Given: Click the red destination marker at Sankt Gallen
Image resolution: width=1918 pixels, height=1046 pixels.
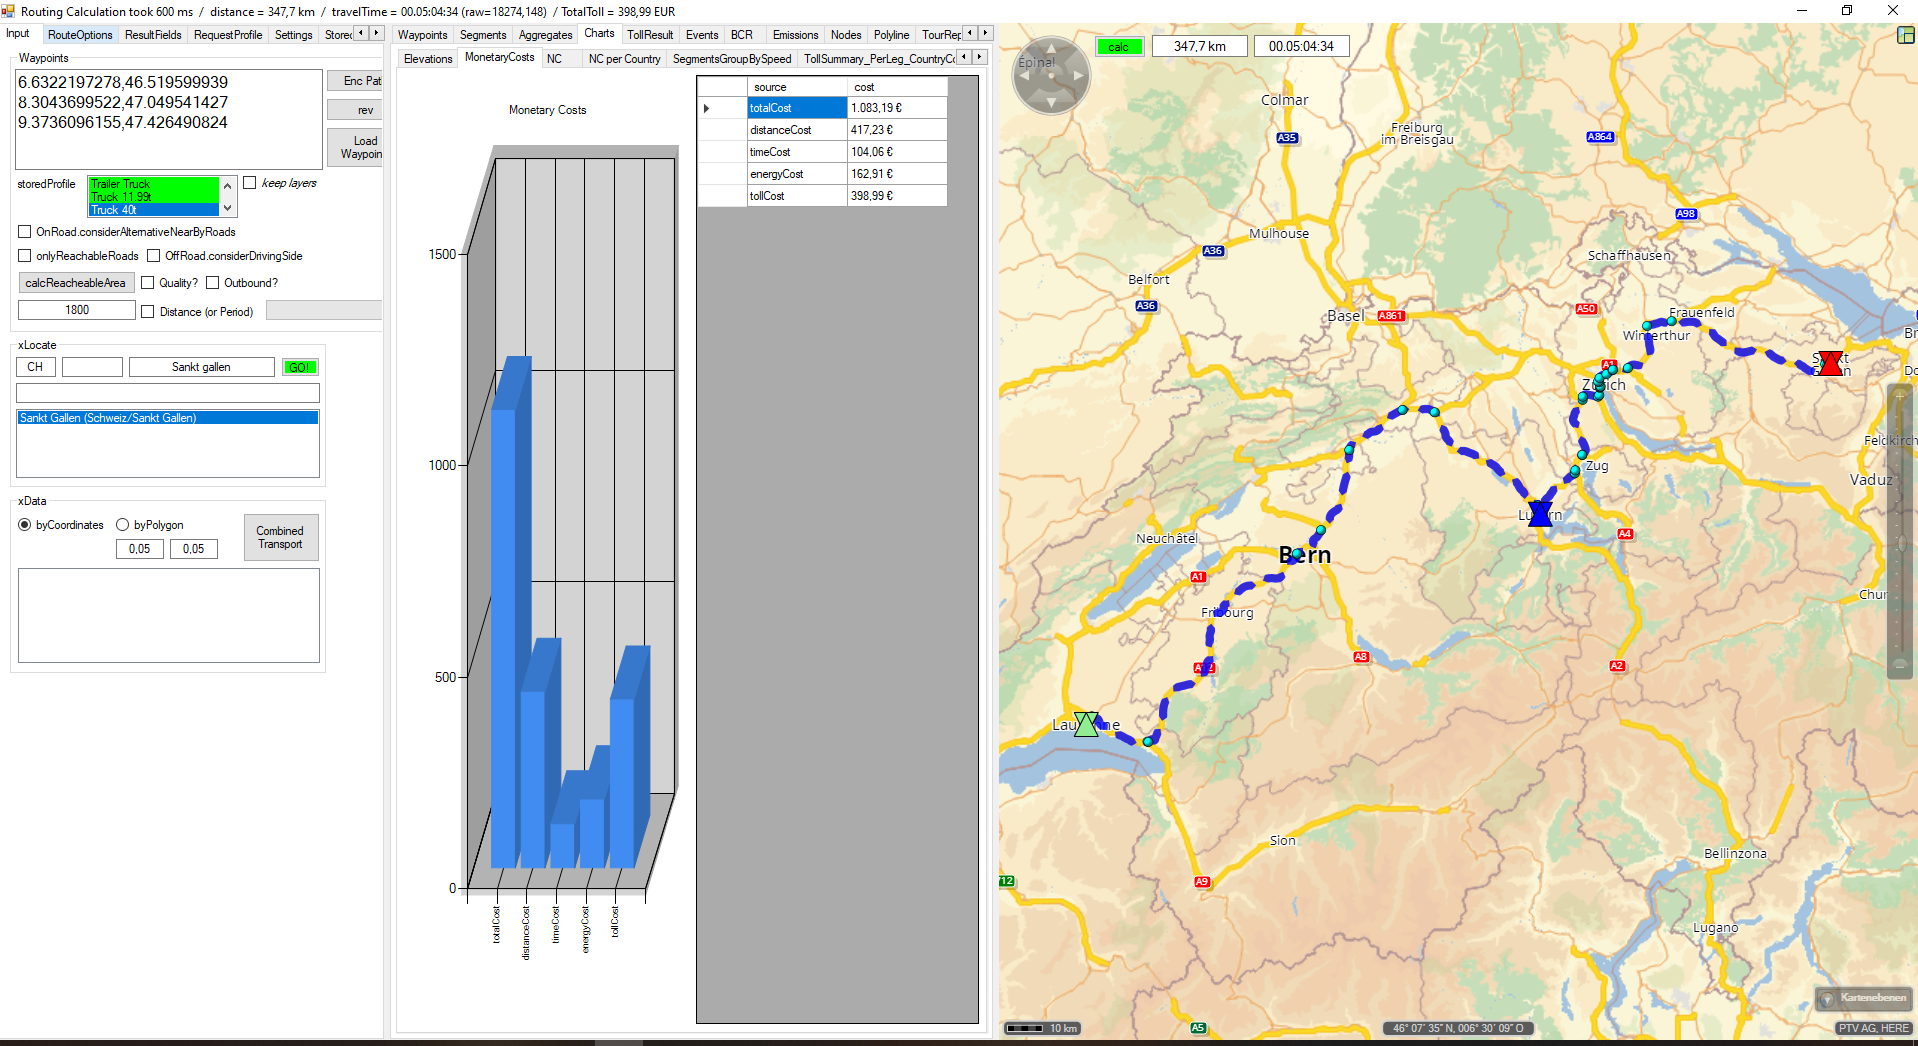Looking at the screenshot, I should (1830, 363).
